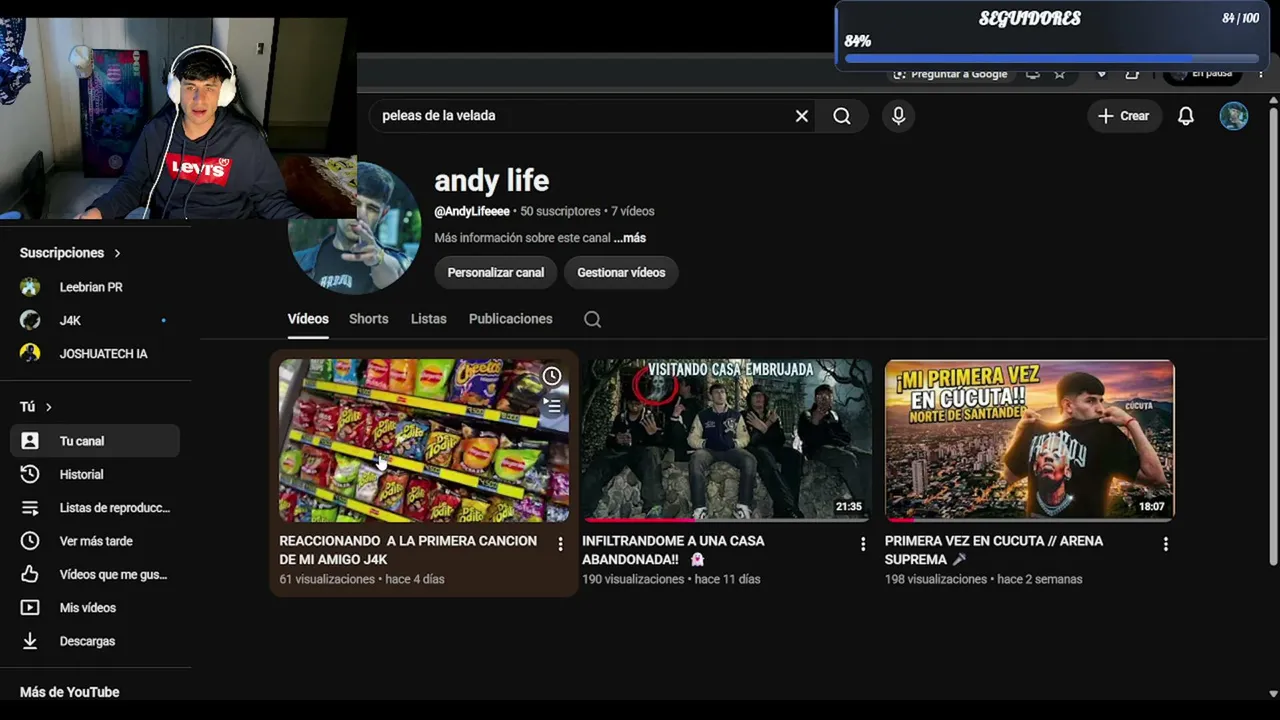Screen dimensions: 1280x720
Task: Open Ver más tarde in the sidebar
Action: (x=95, y=541)
